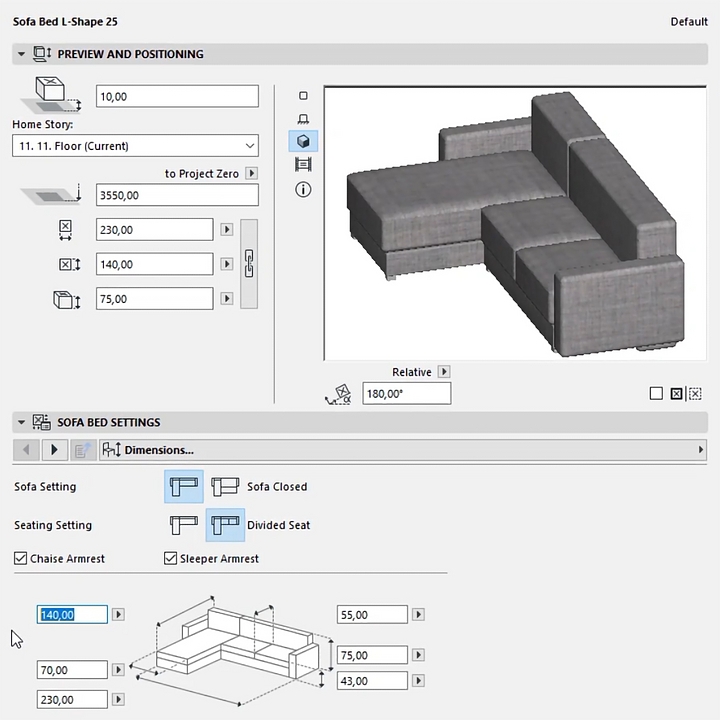Click the 70,00 dimension field

point(72,670)
